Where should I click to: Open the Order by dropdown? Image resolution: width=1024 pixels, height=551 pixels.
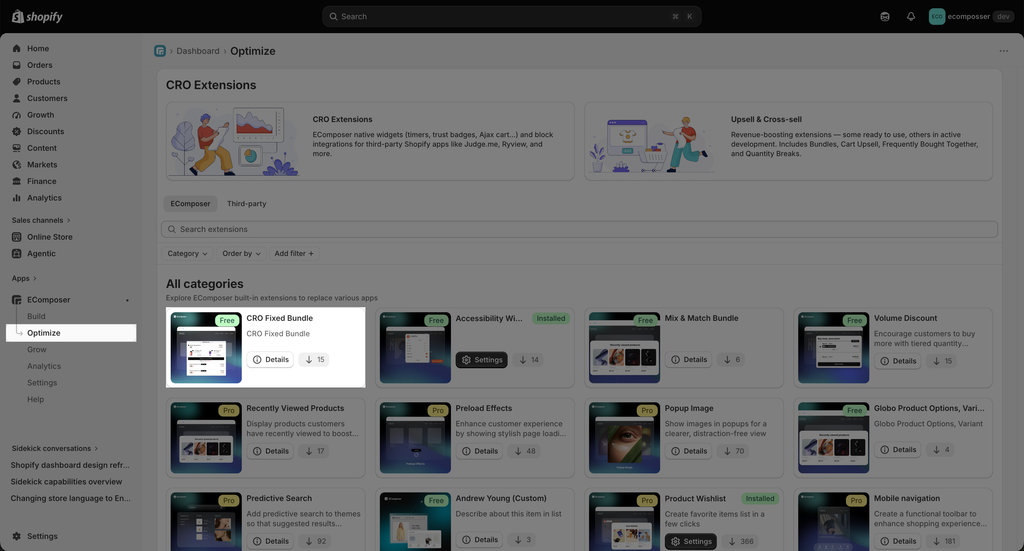[241, 253]
